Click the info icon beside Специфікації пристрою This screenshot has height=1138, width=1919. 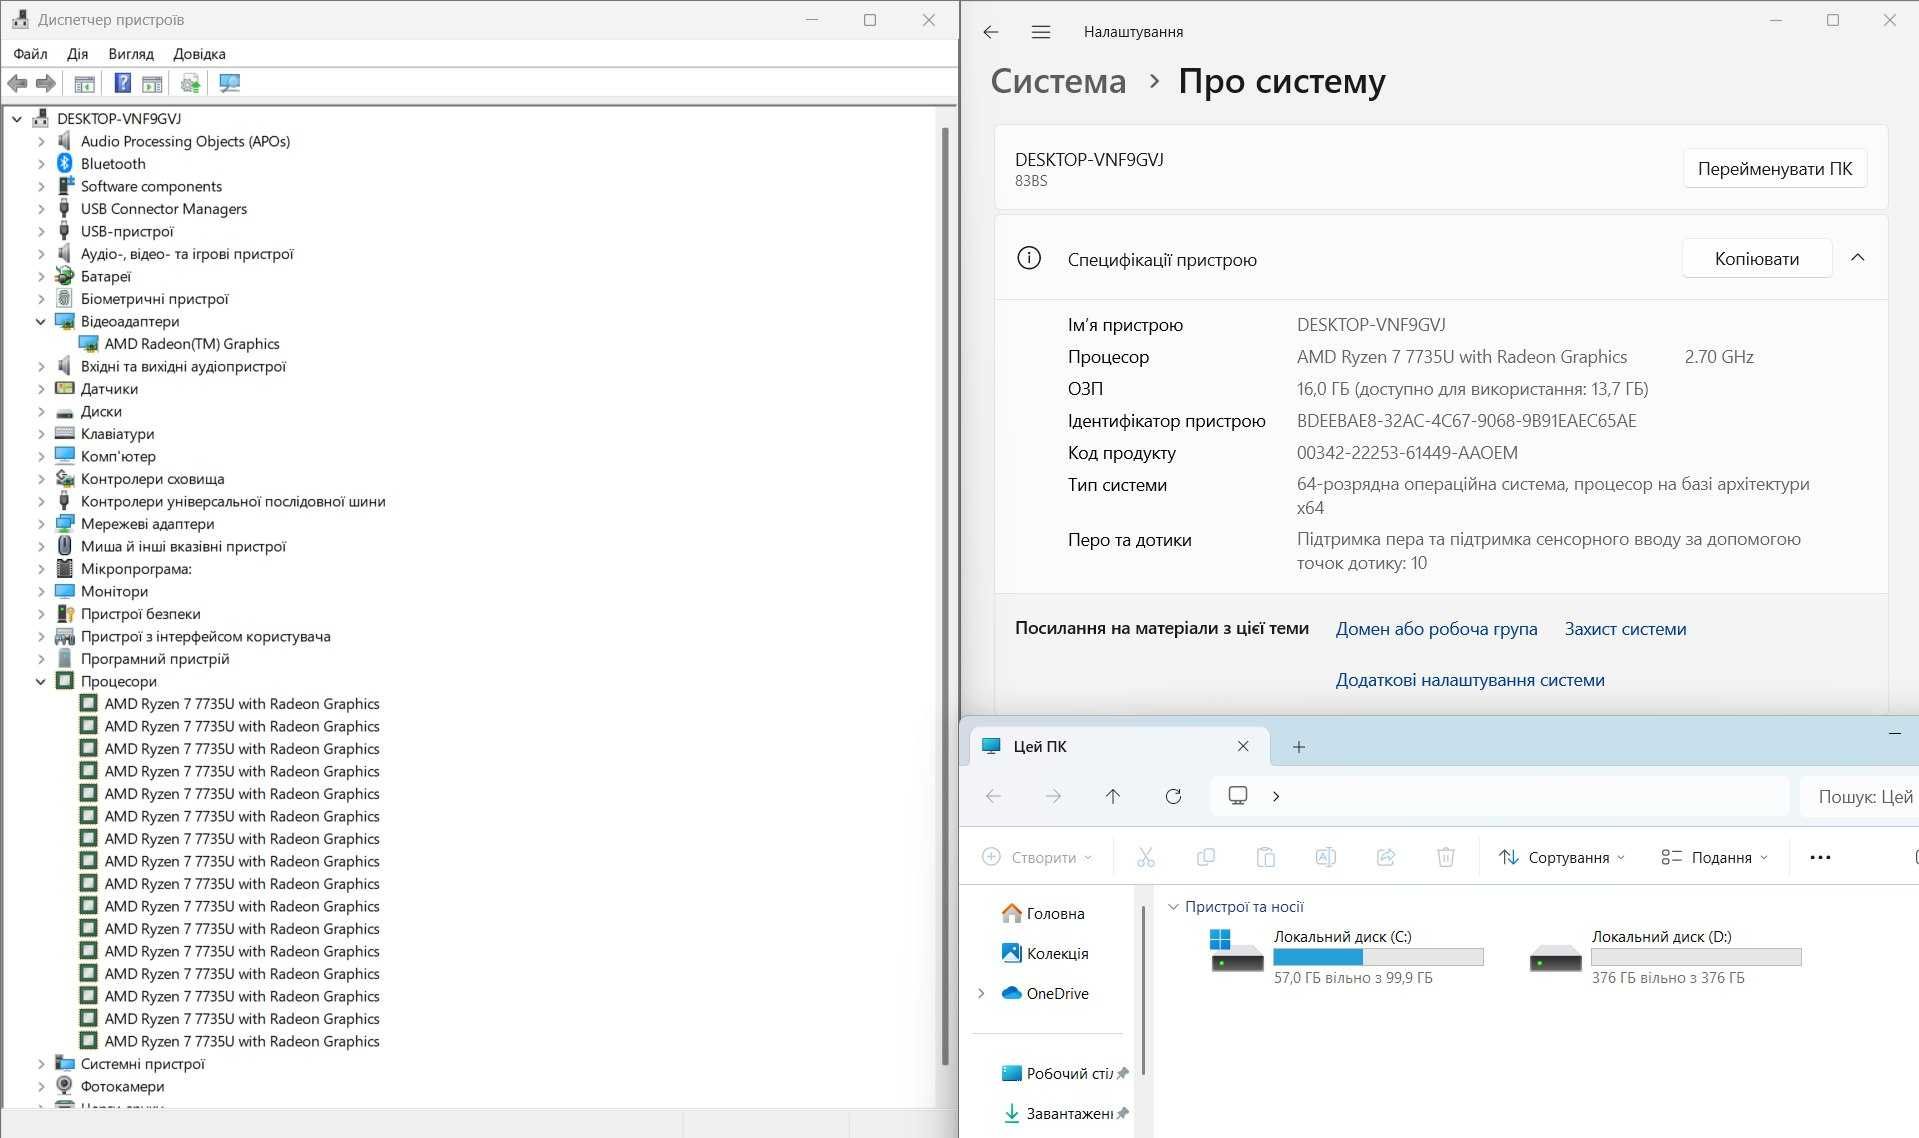click(1028, 258)
